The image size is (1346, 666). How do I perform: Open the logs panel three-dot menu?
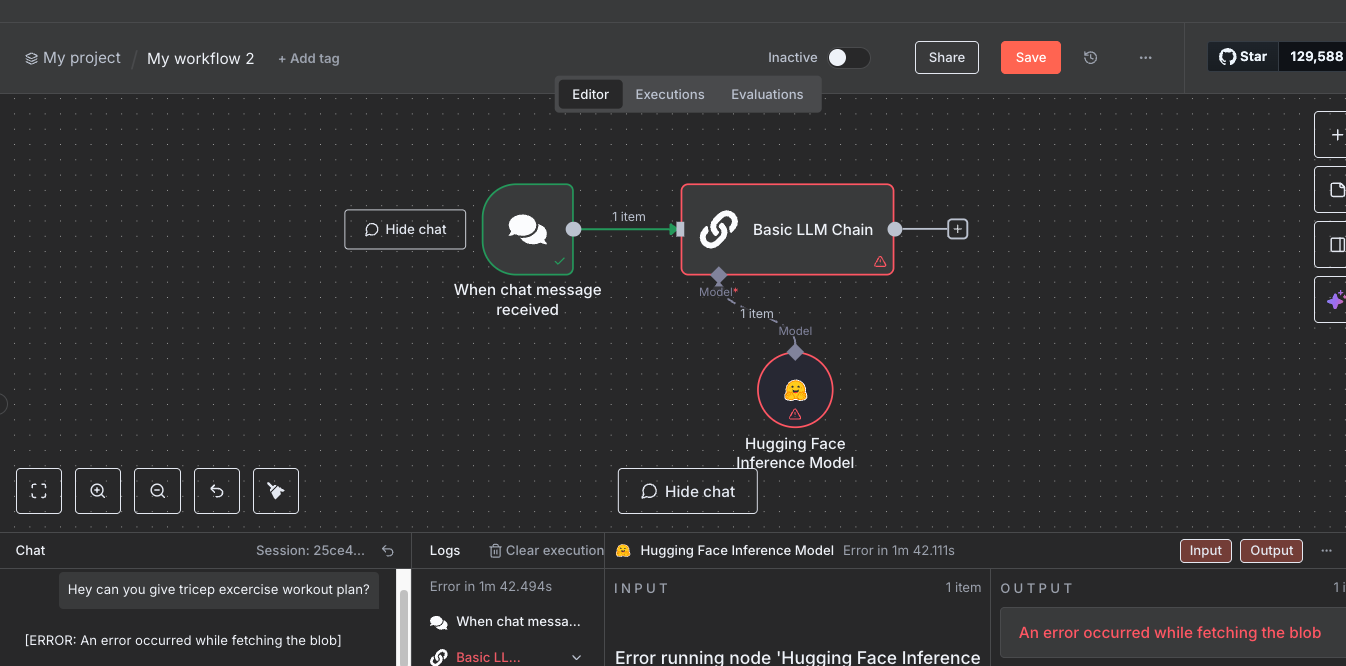[x=1326, y=550]
